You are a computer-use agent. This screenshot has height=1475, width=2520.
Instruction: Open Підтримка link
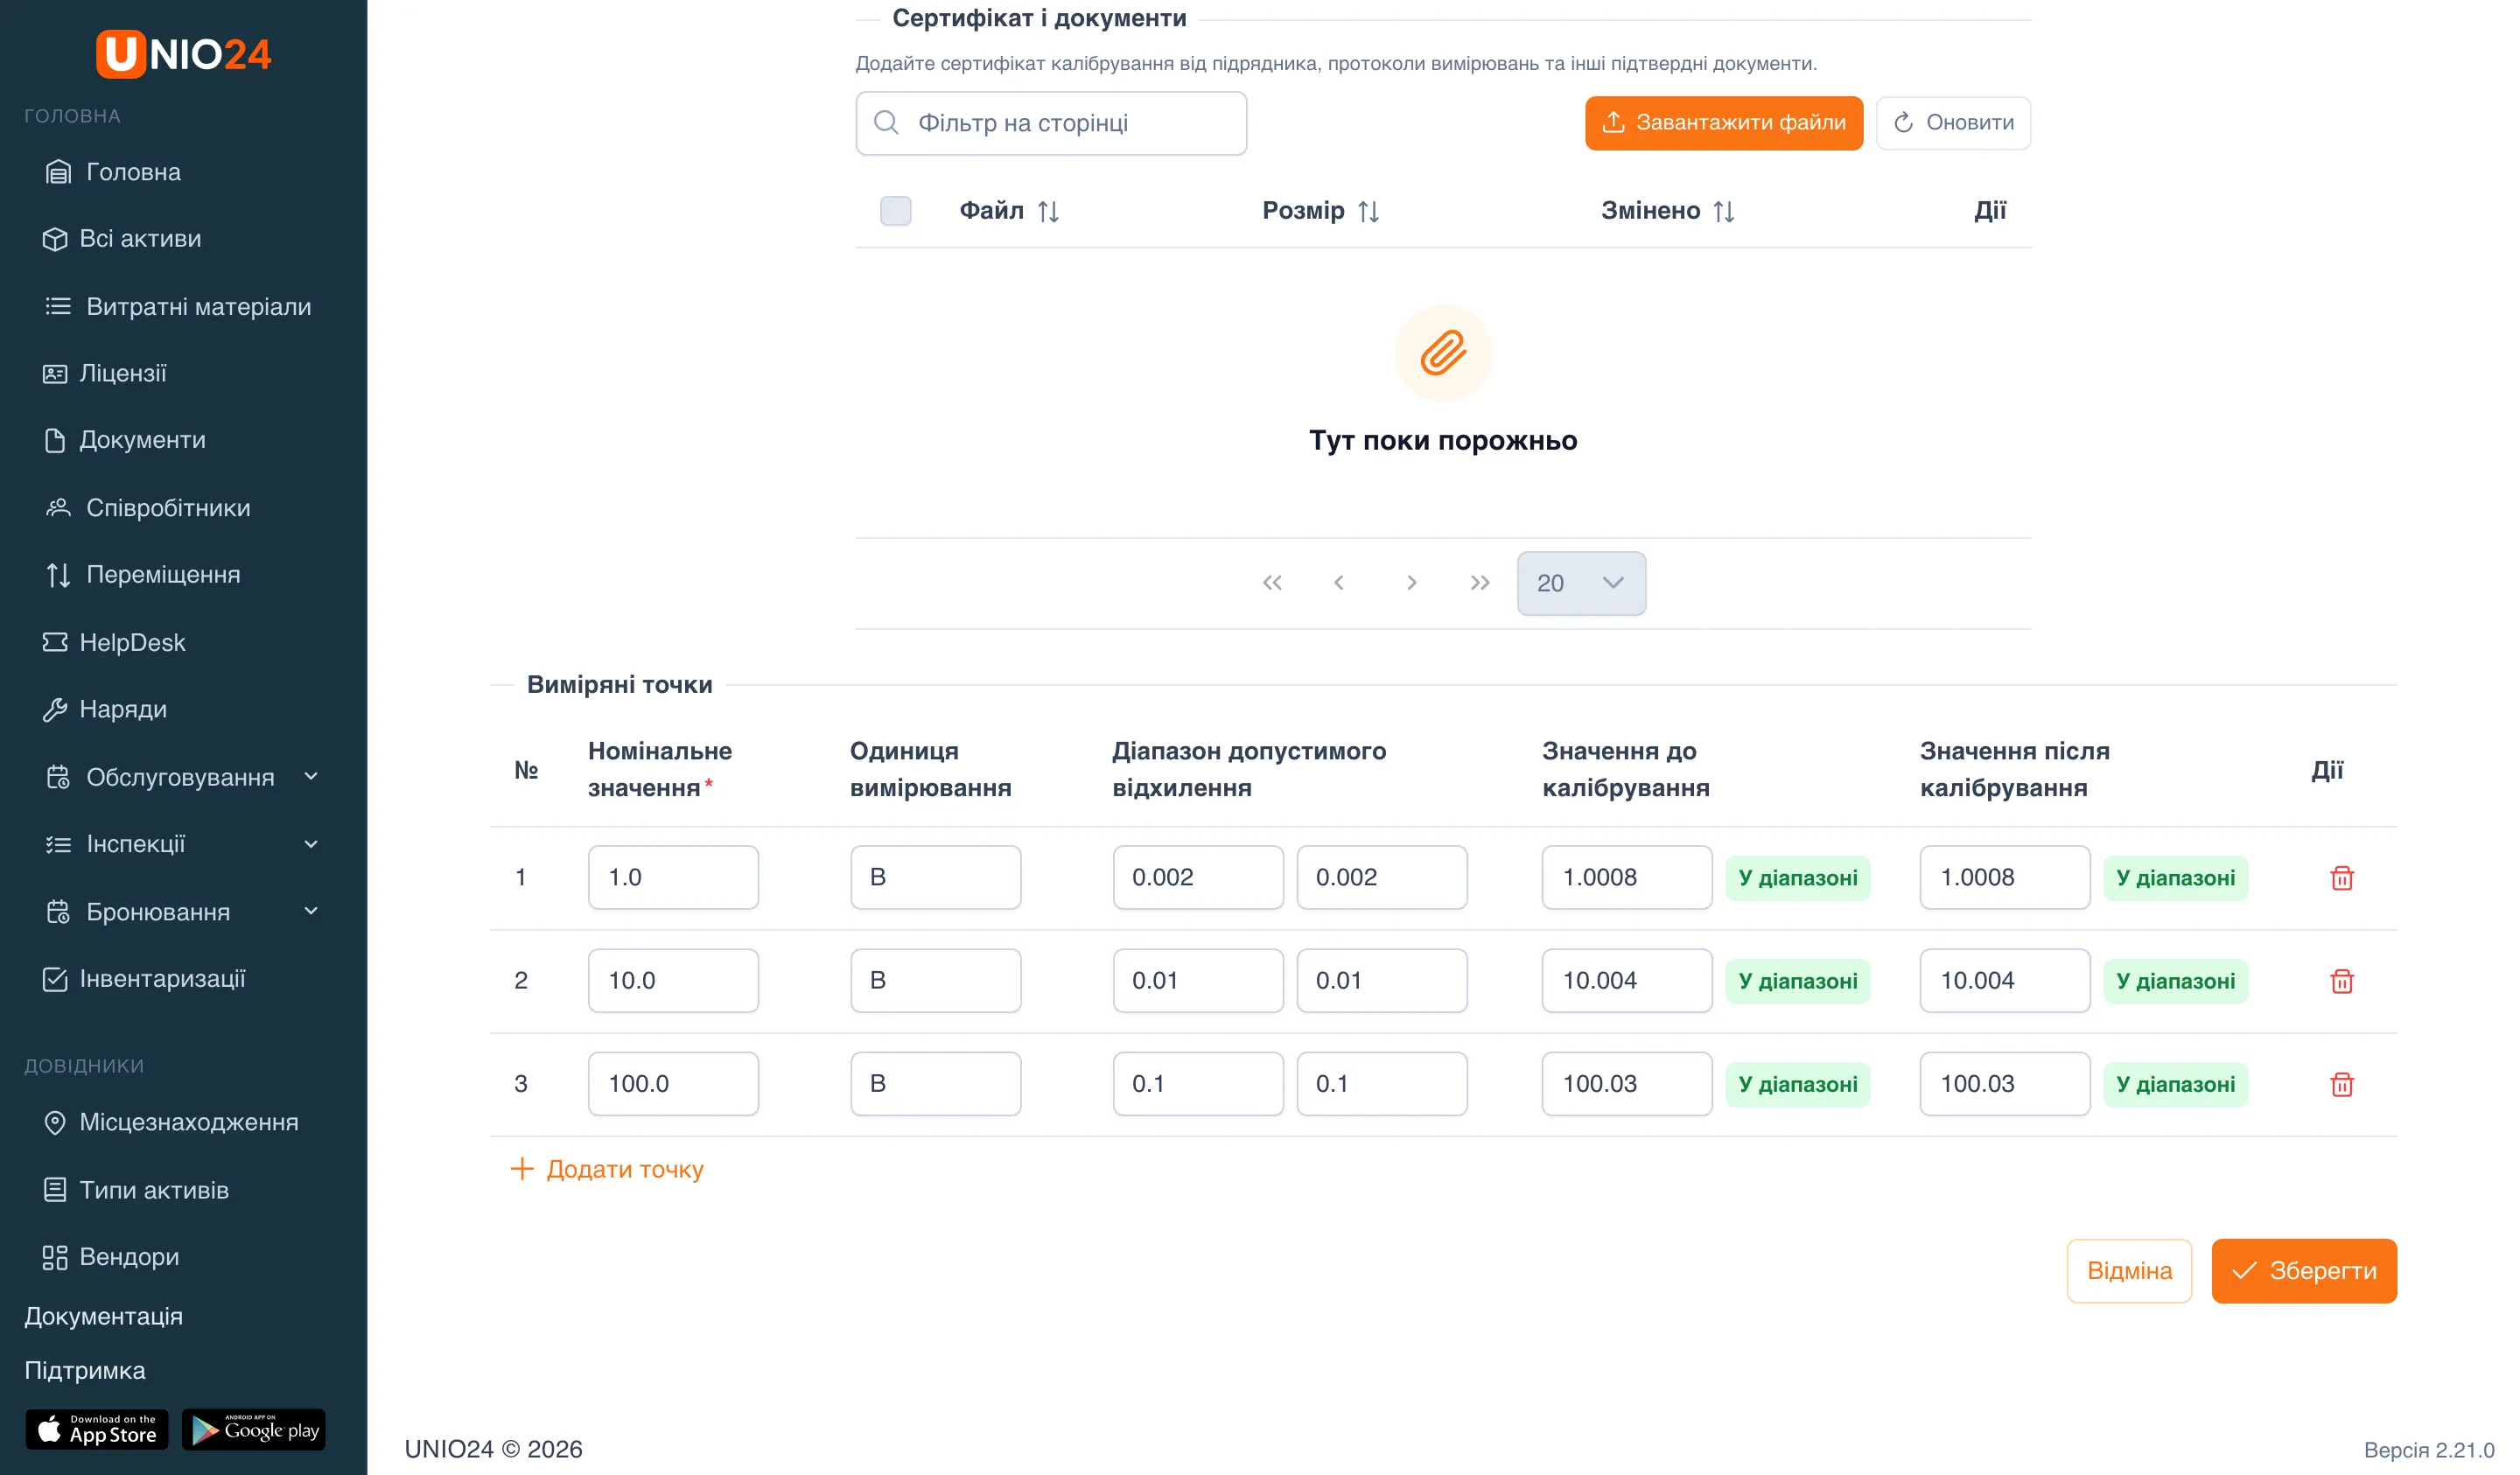[85, 1371]
